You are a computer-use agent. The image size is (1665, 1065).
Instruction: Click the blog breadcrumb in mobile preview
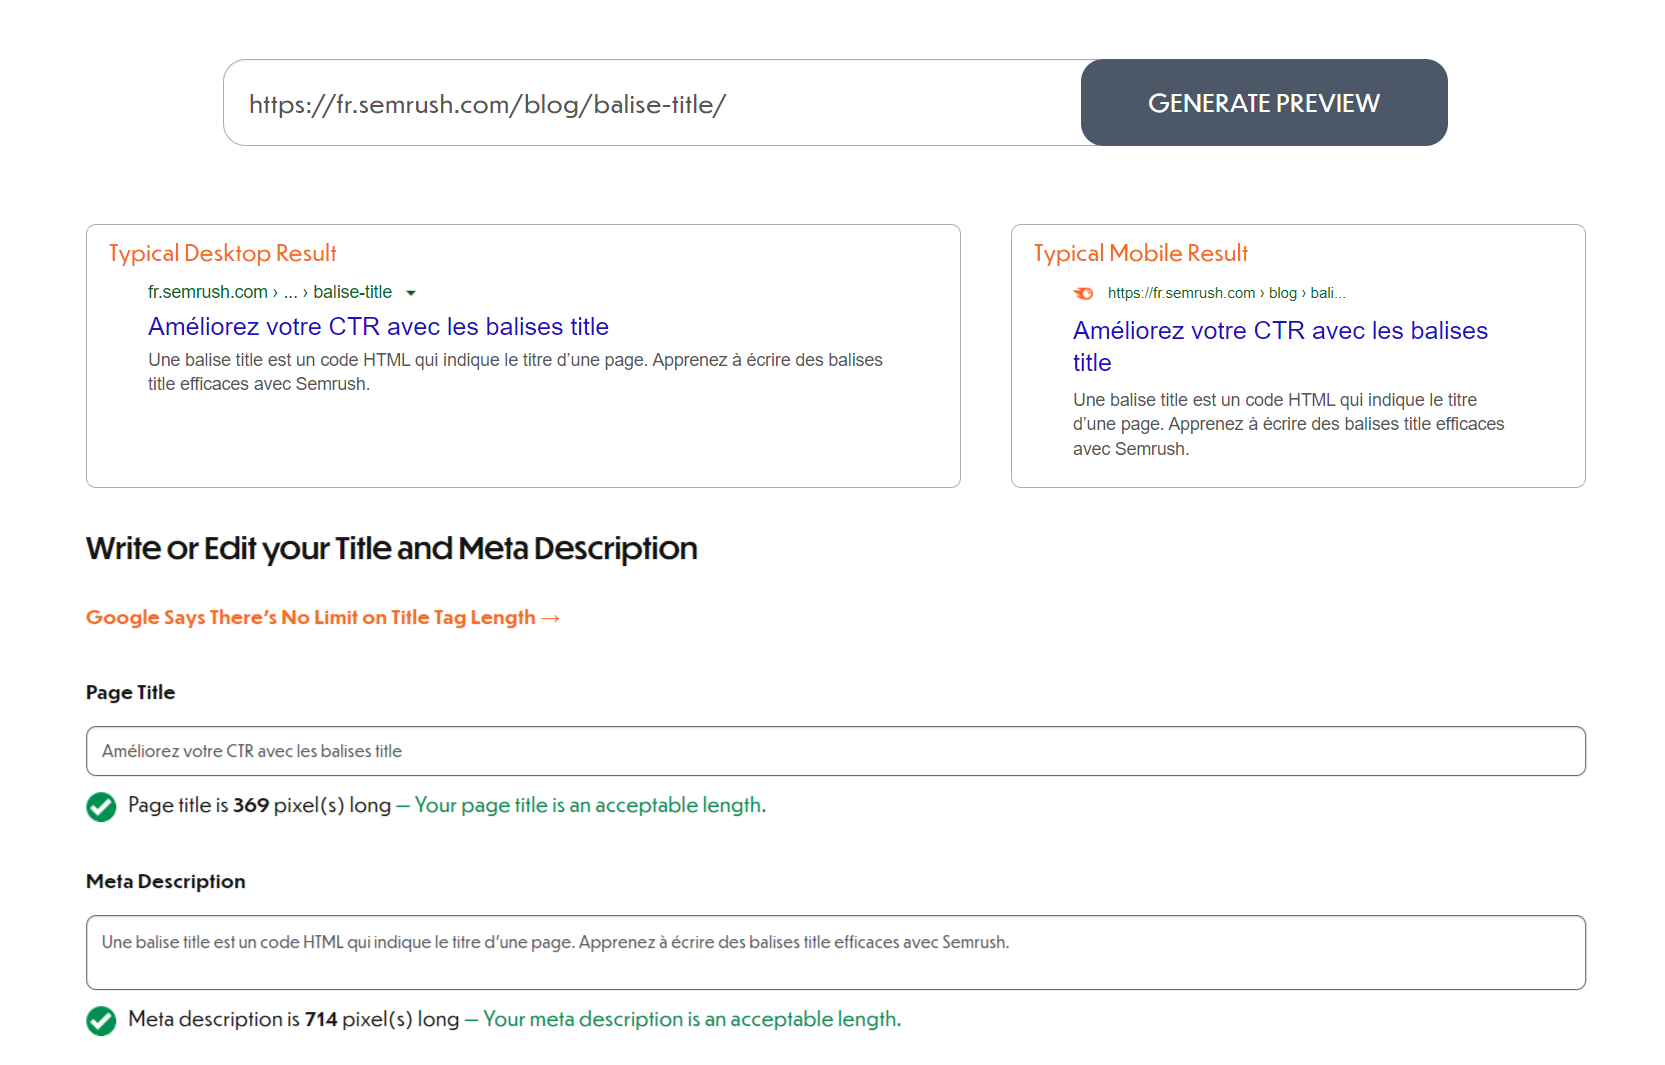(1283, 292)
